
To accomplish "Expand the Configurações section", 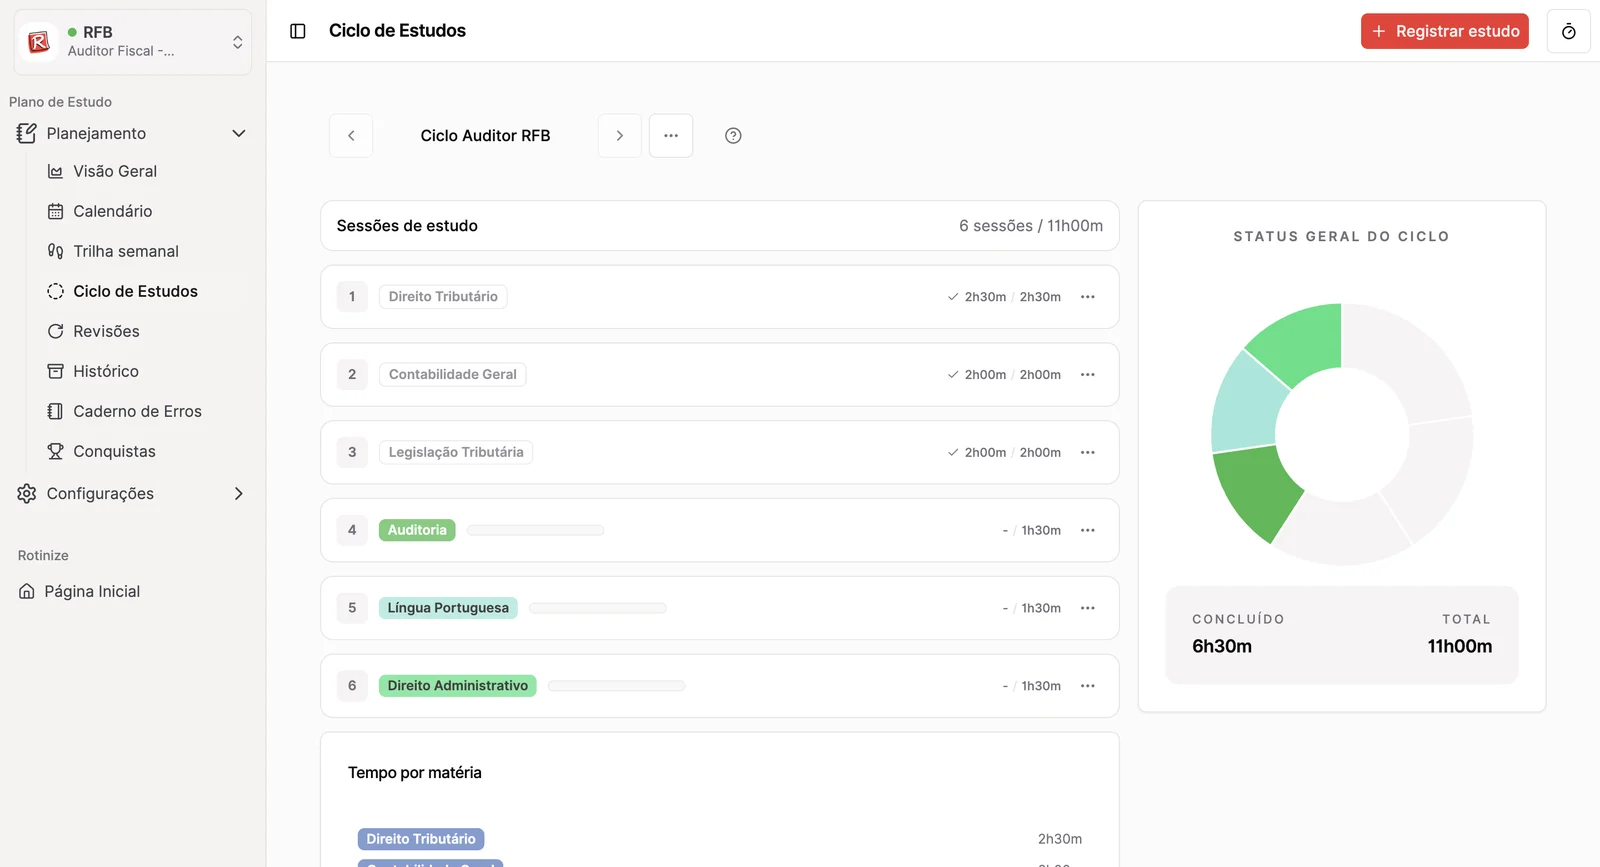I will click(x=132, y=493).
